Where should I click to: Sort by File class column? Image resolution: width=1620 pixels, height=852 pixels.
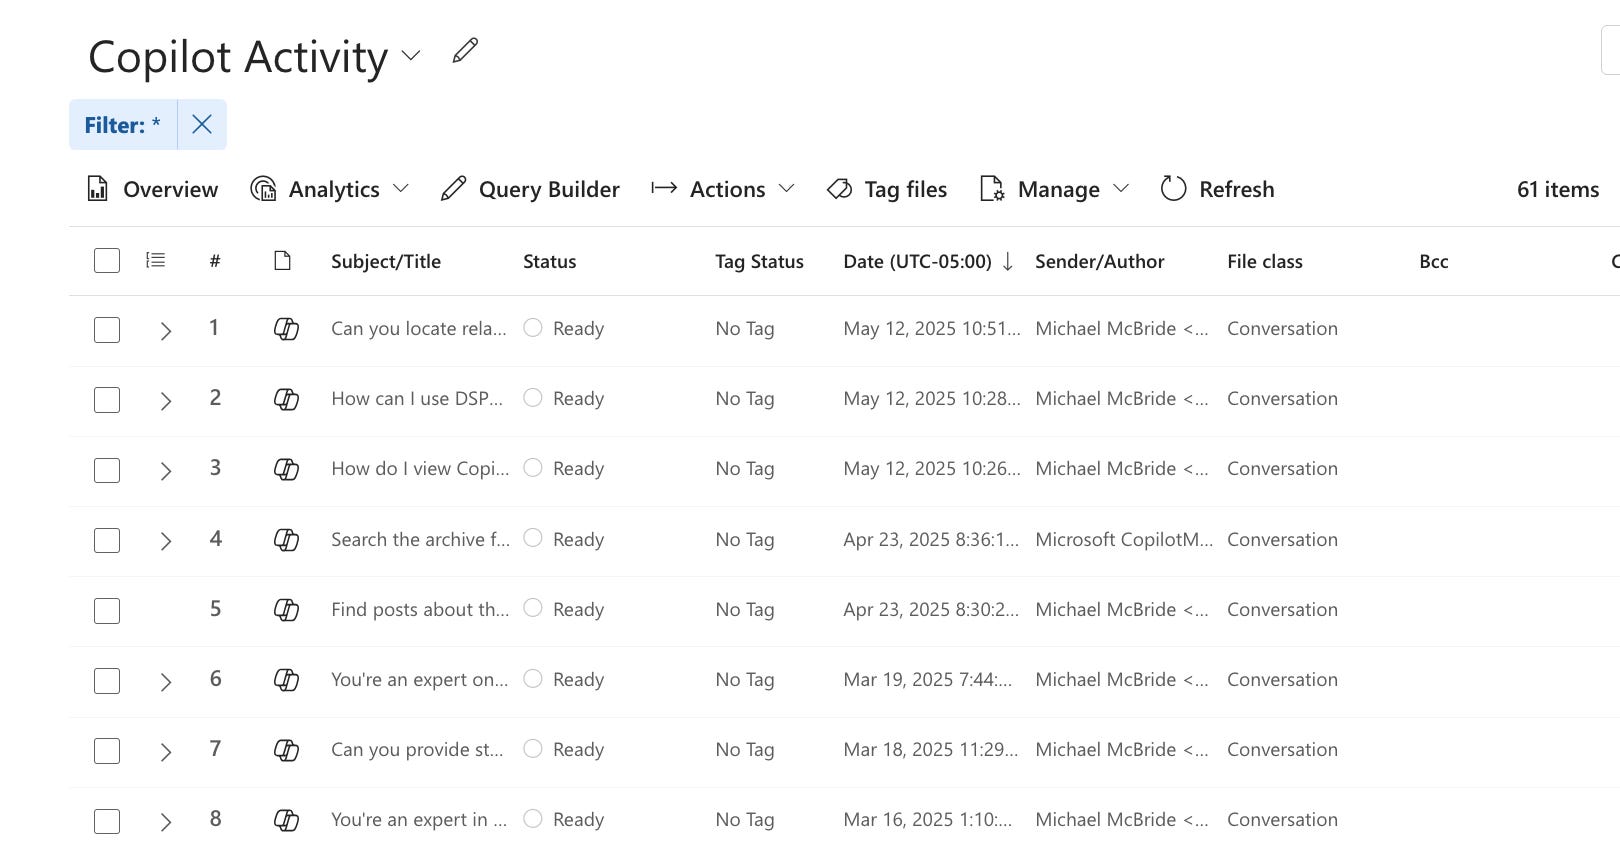[x=1265, y=261]
